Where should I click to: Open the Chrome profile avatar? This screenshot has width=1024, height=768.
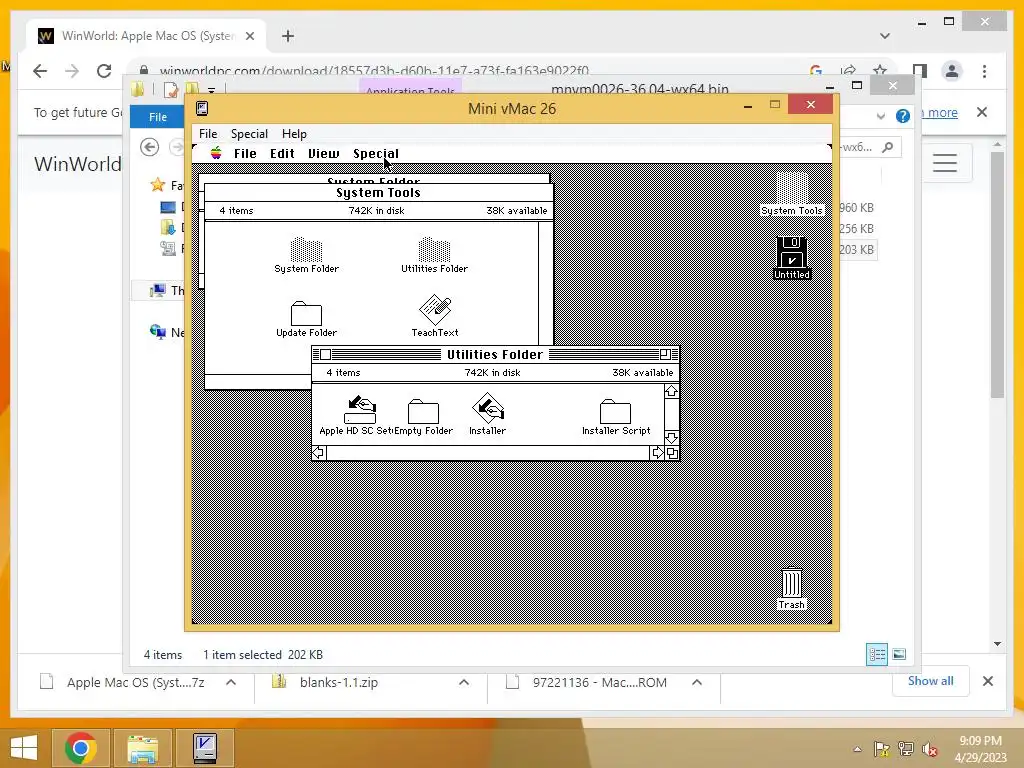pyautogui.click(x=952, y=71)
